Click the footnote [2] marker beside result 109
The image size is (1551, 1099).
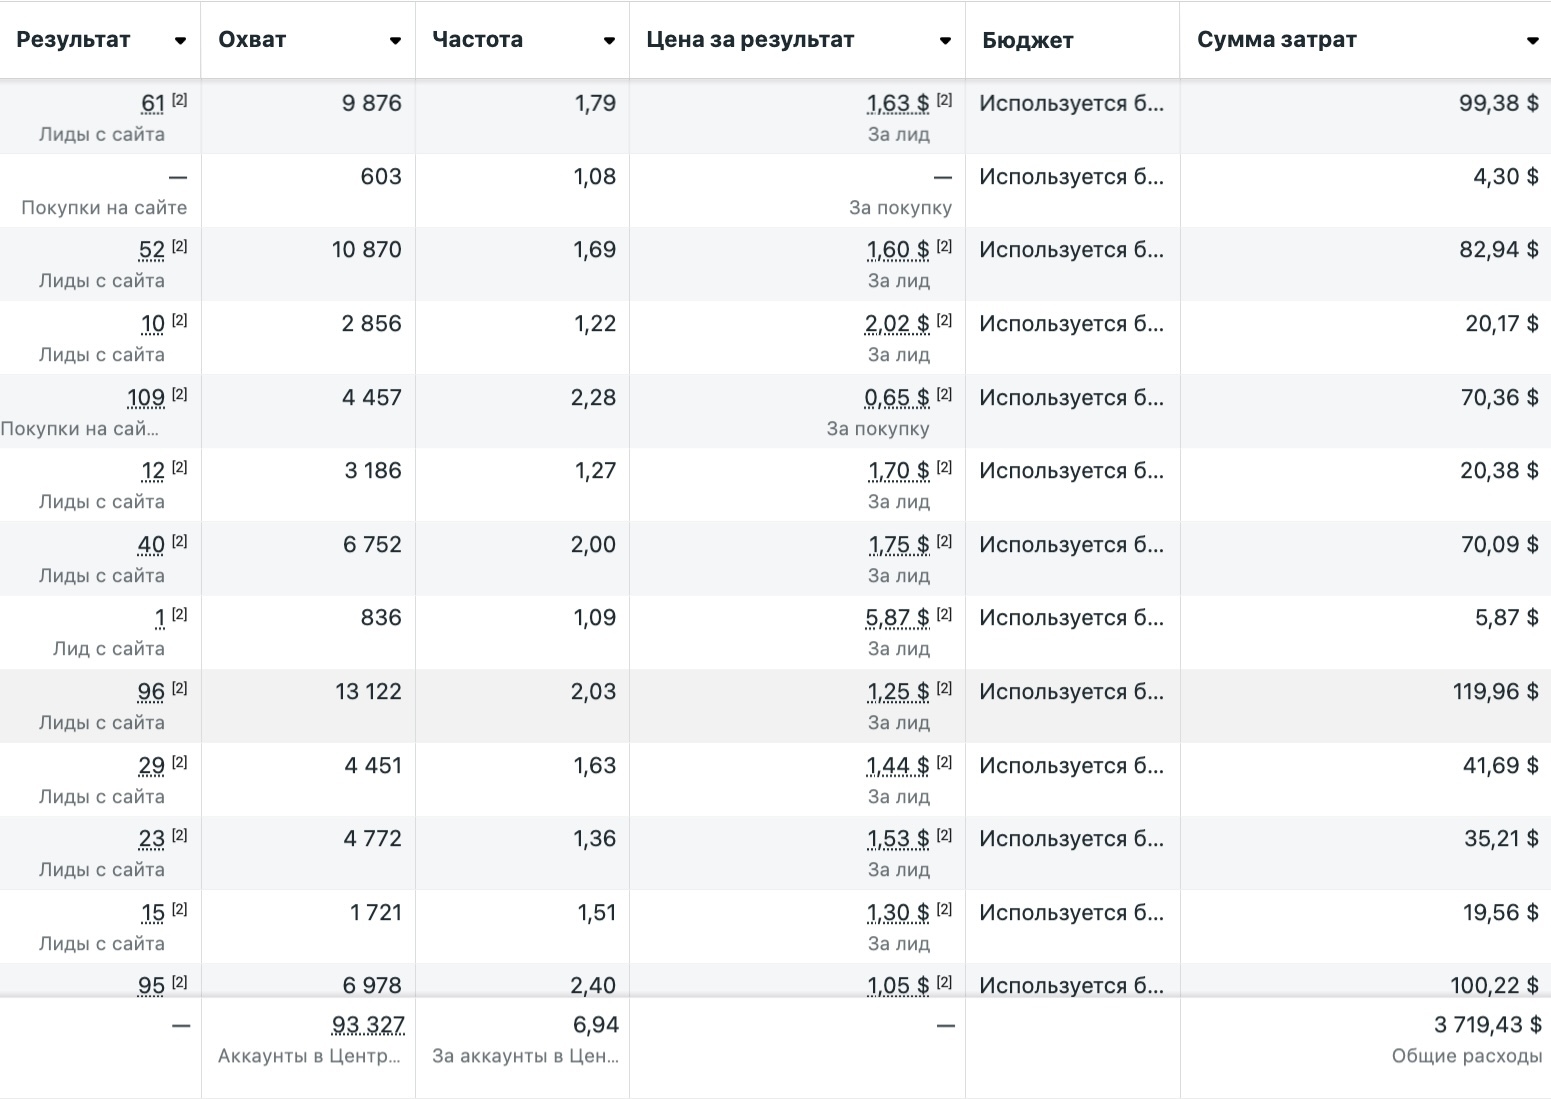click(179, 394)
